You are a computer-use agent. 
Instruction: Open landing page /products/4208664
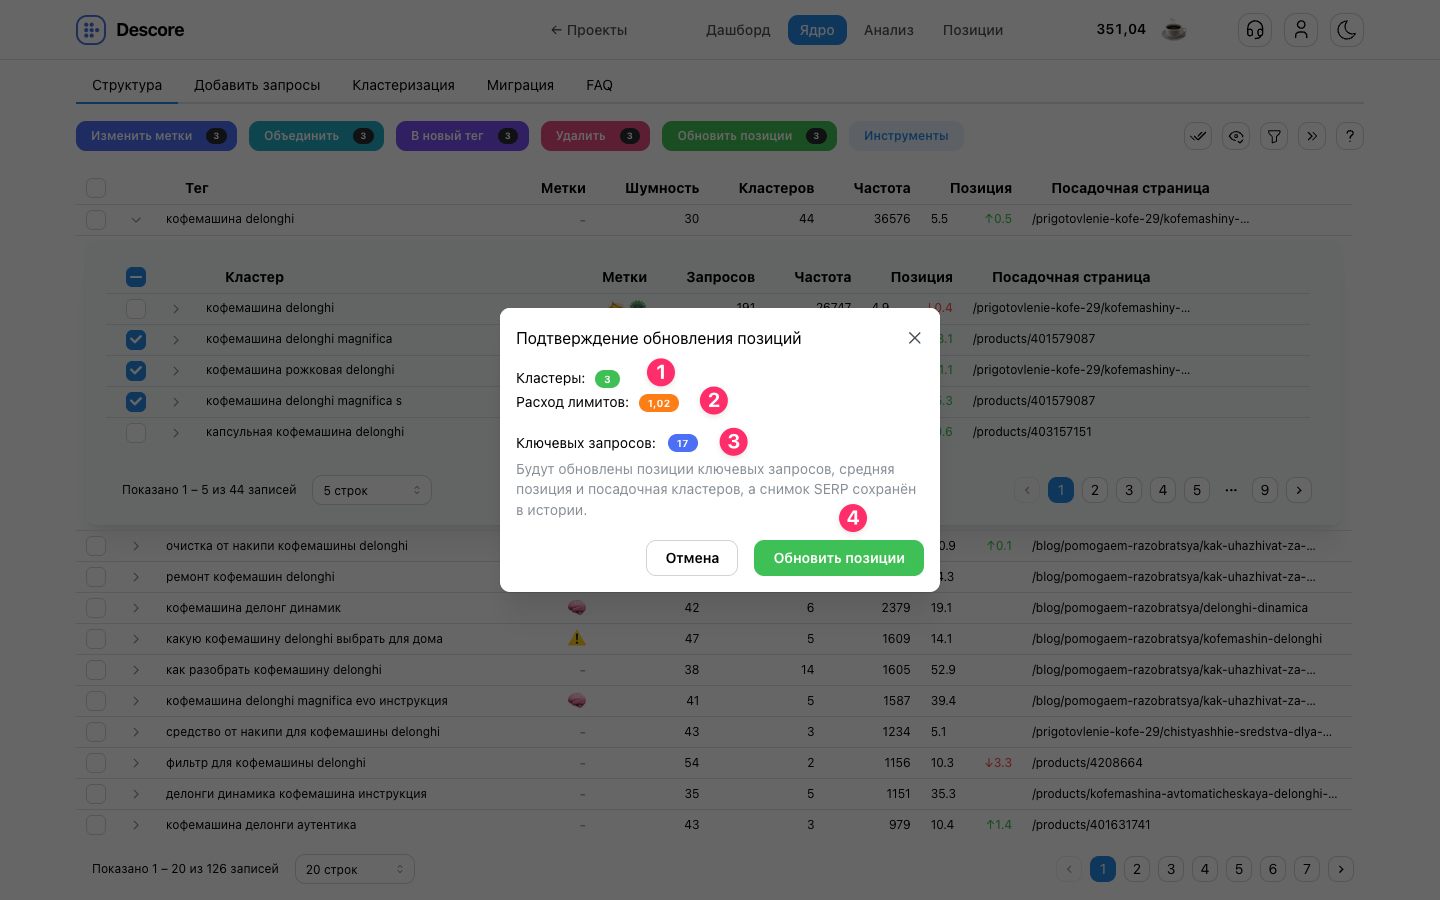point(1087,763)
